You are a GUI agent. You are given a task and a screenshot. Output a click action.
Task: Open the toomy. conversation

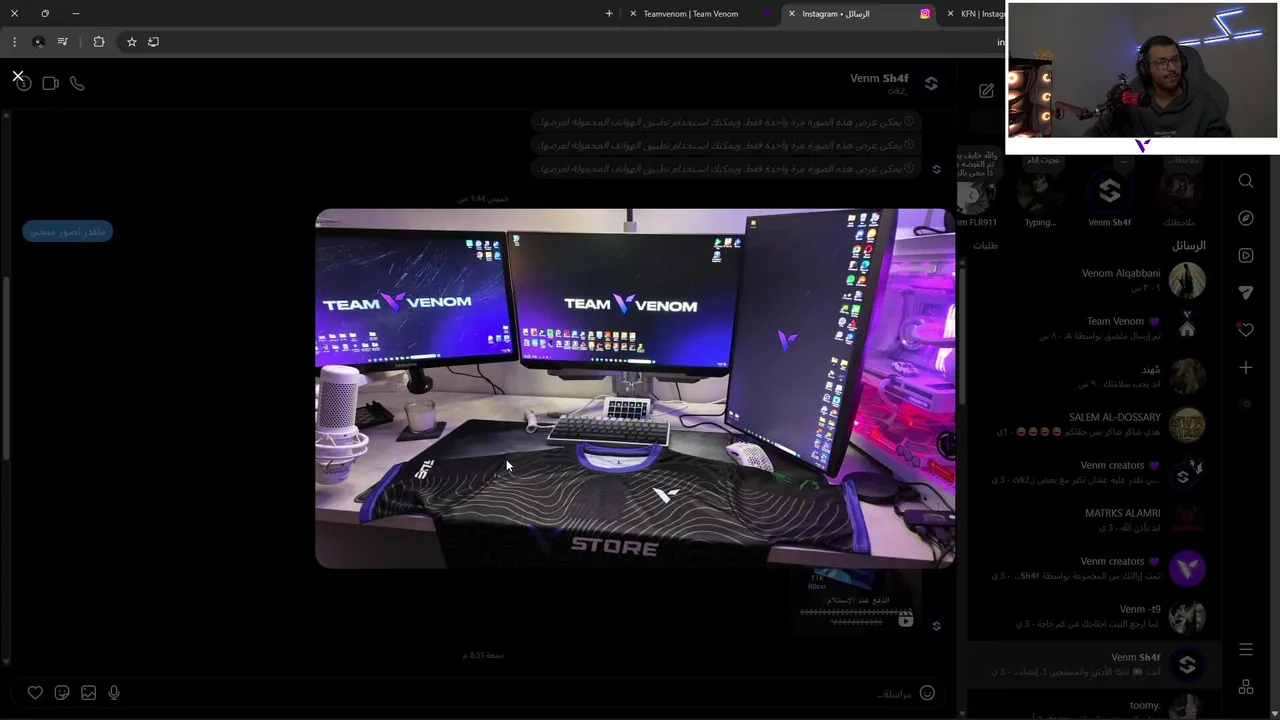[x=1094, y=707]
